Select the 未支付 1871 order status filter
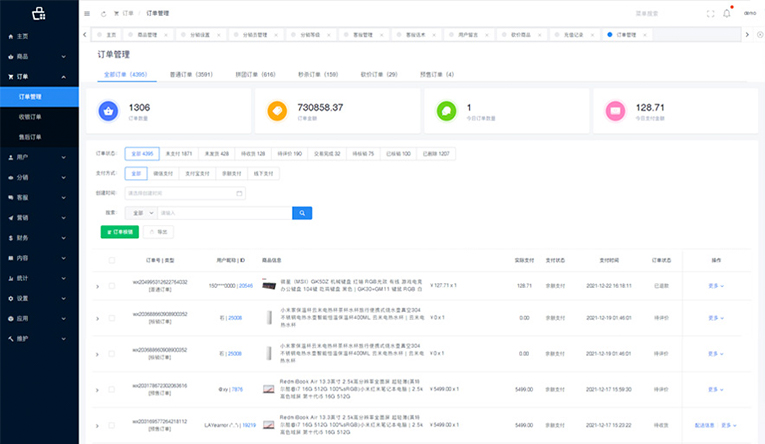Image resolution: width=765 pixels, height=444 pixels. coord(179,154)
